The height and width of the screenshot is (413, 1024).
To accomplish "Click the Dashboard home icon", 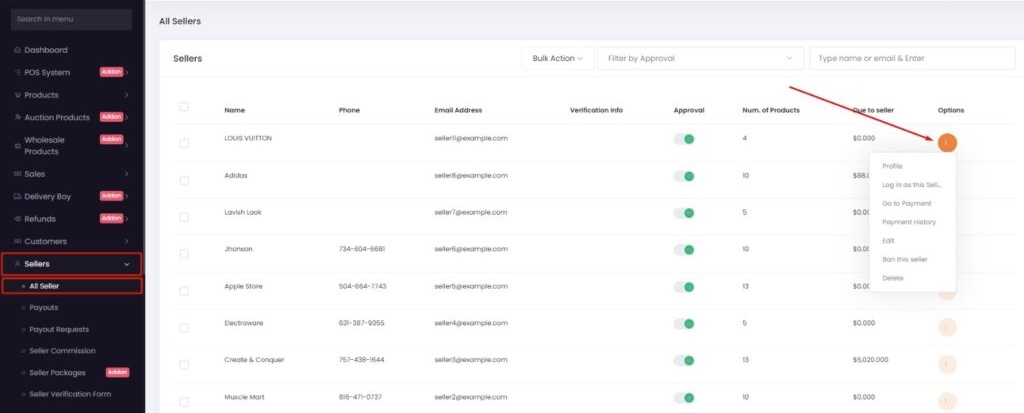I will point(18,50).
